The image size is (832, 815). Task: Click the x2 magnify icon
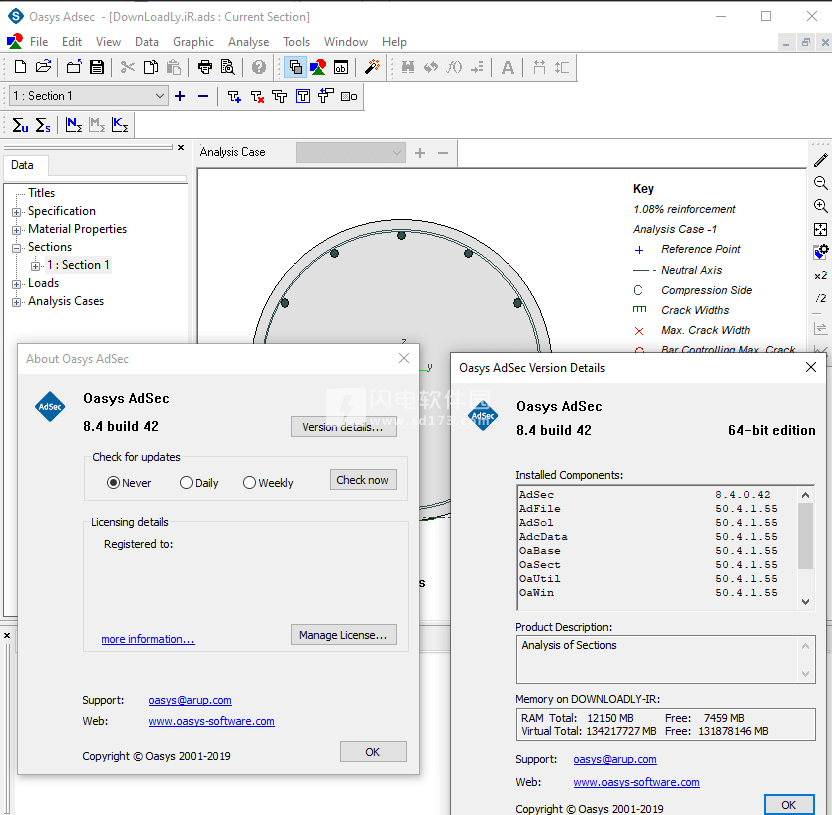(820, 275)
